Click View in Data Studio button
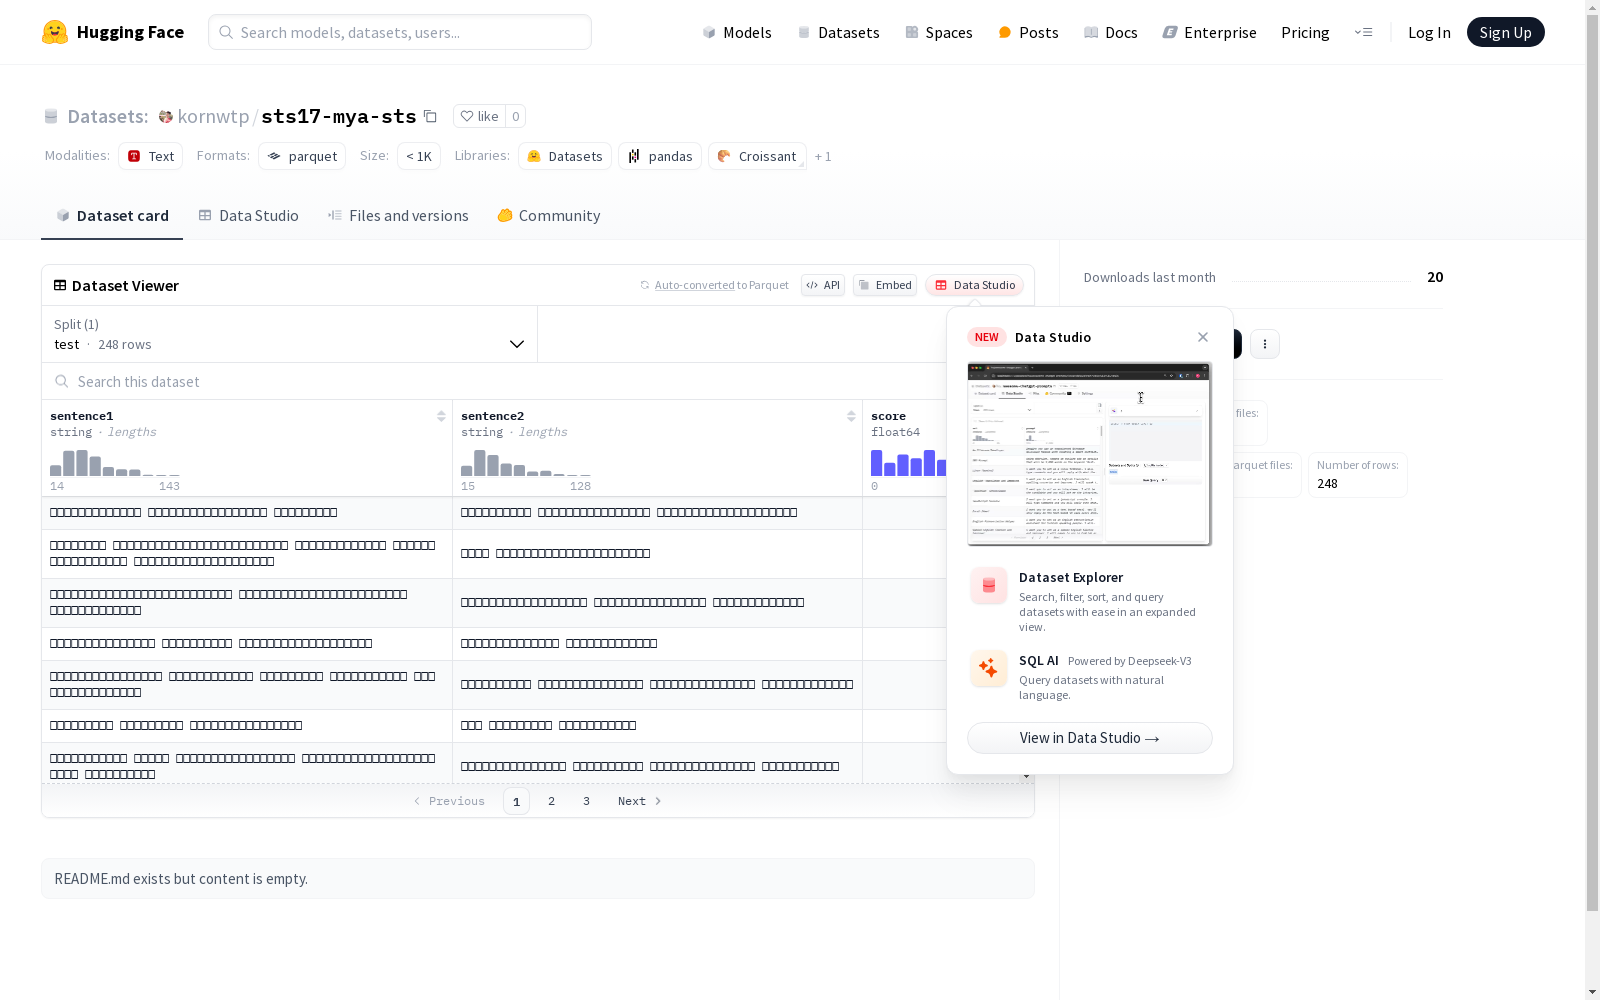The image size is (1600, 1000). pyautogui.click(x=1089, y=738)
